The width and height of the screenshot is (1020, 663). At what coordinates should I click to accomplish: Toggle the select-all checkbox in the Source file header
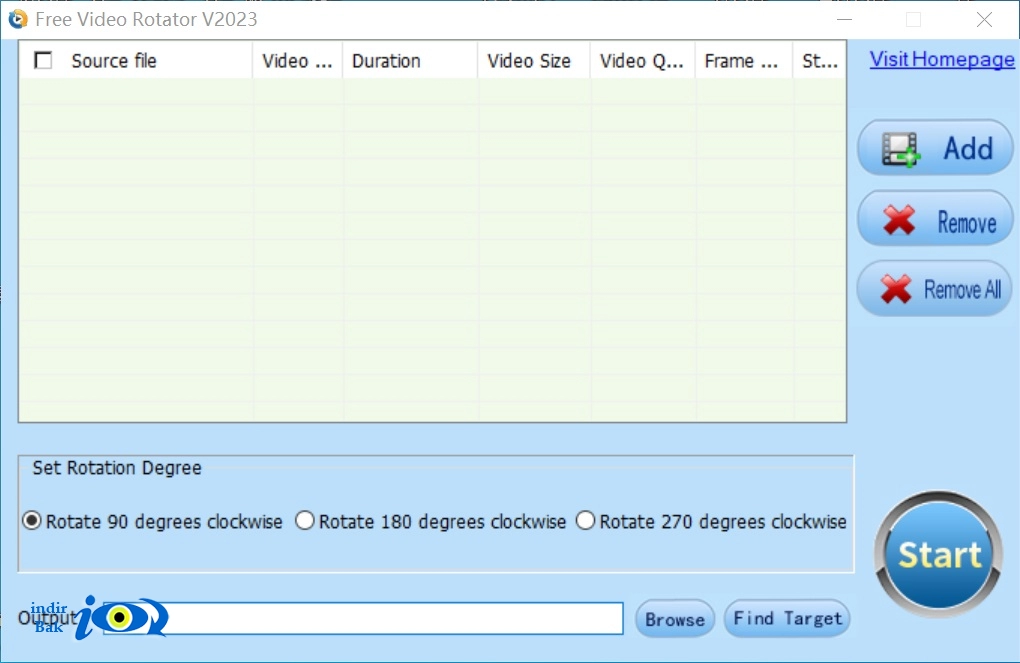(x=43, y=61)
